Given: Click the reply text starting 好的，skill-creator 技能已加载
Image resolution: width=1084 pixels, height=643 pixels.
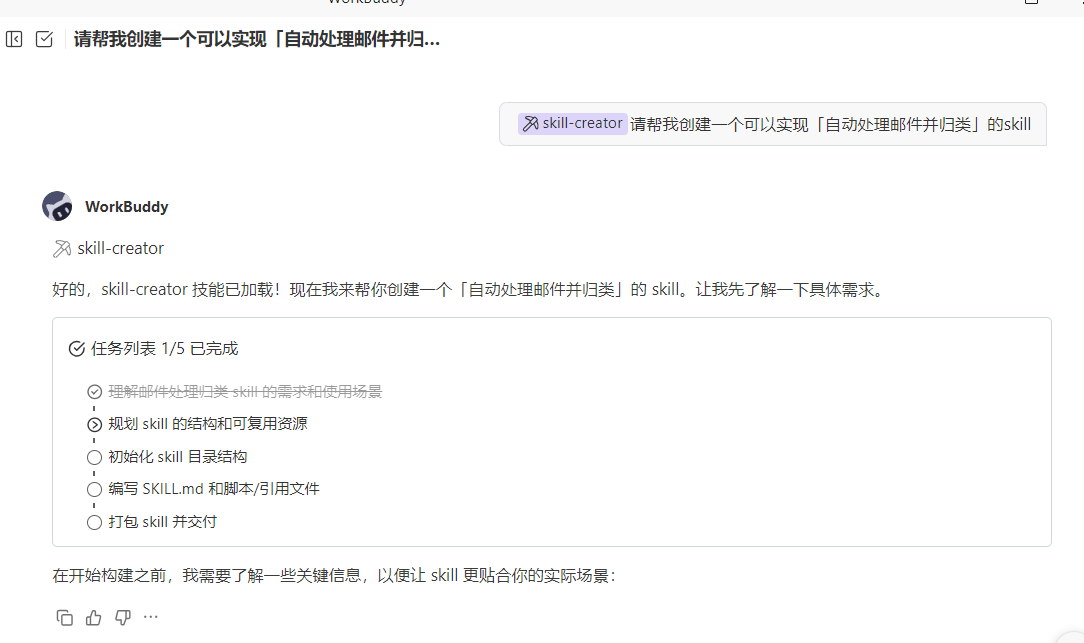Looking at the screenshot, I should (469, 289).
